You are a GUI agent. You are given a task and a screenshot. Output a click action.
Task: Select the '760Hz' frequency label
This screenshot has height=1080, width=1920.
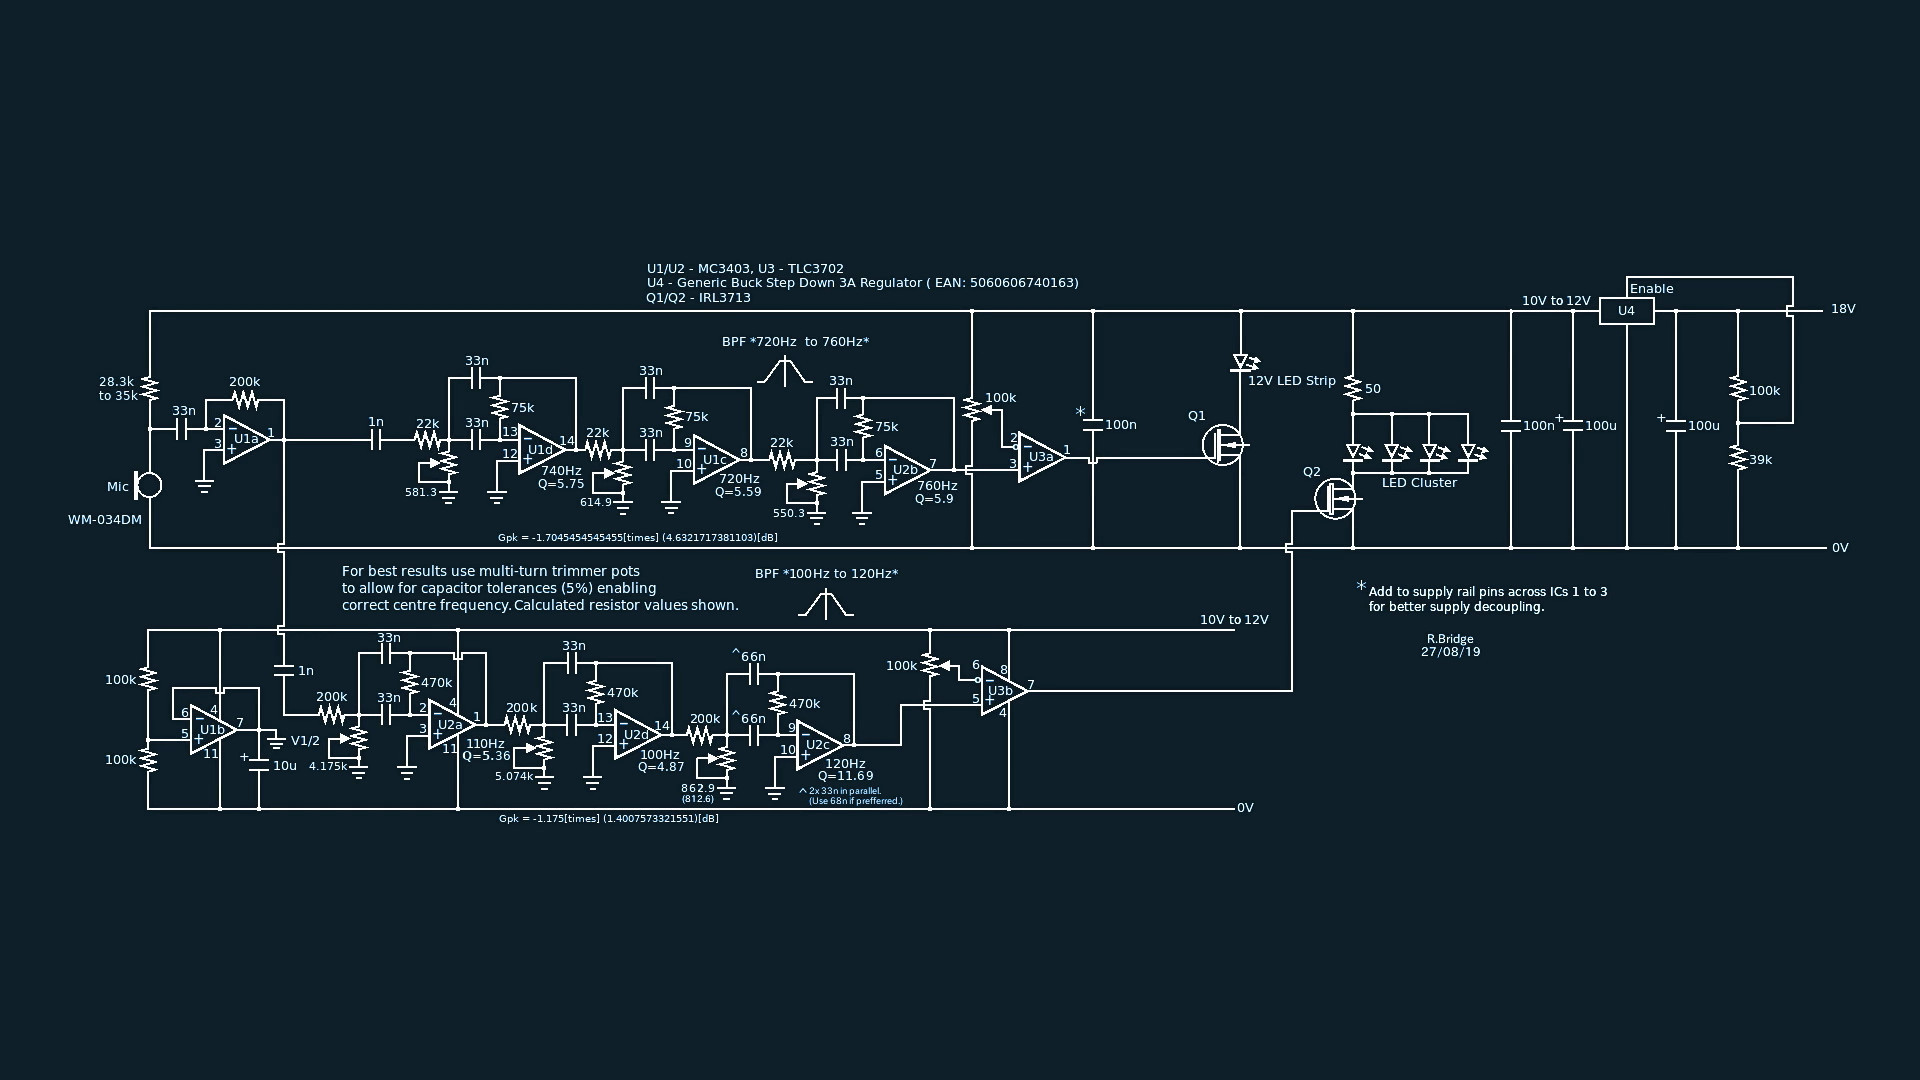937,486
